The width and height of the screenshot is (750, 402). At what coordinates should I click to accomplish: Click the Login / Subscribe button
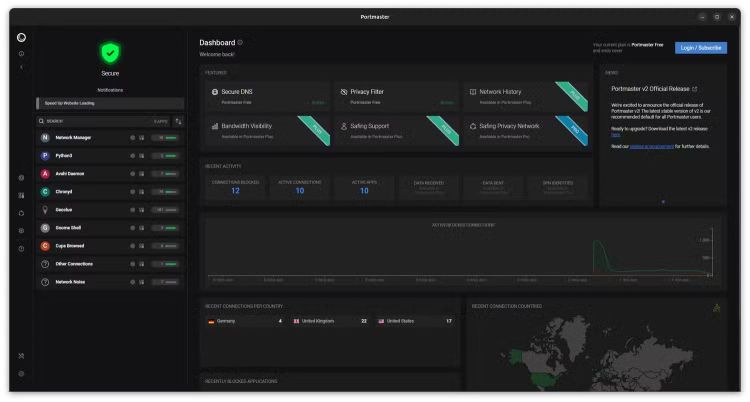click(x=700, y=47)
